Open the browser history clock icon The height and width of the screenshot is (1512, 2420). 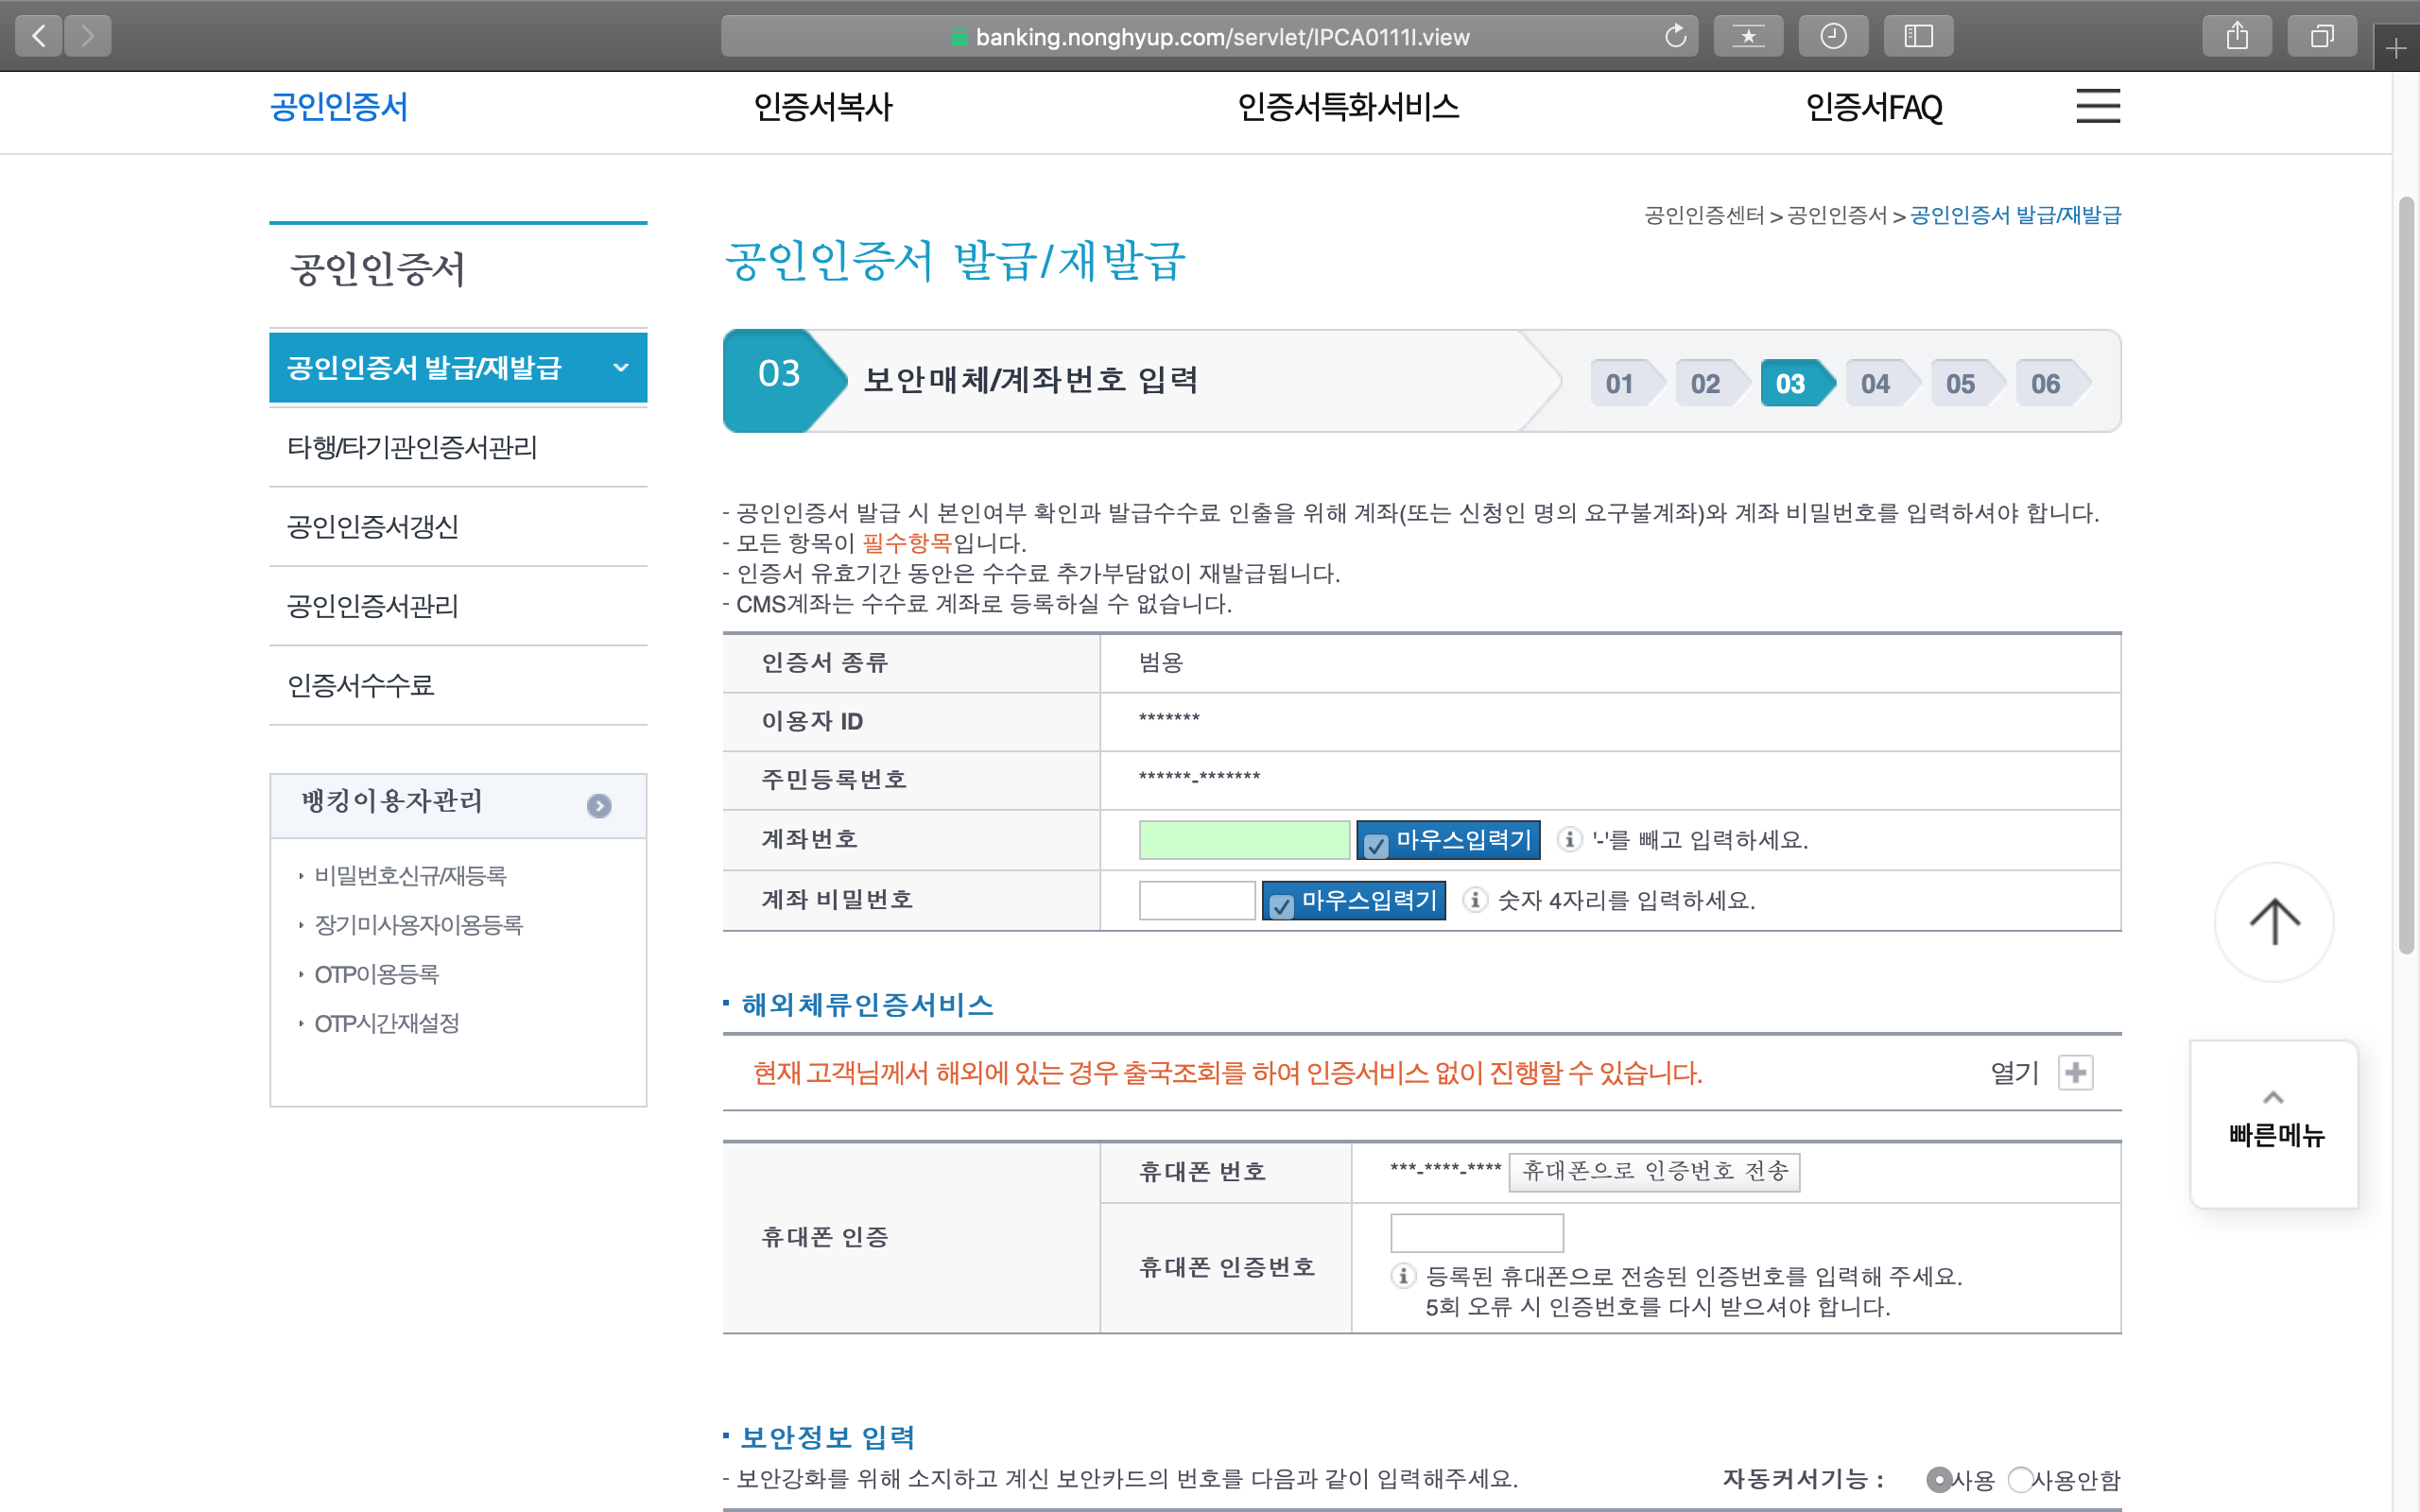[x=1832, y=37]
